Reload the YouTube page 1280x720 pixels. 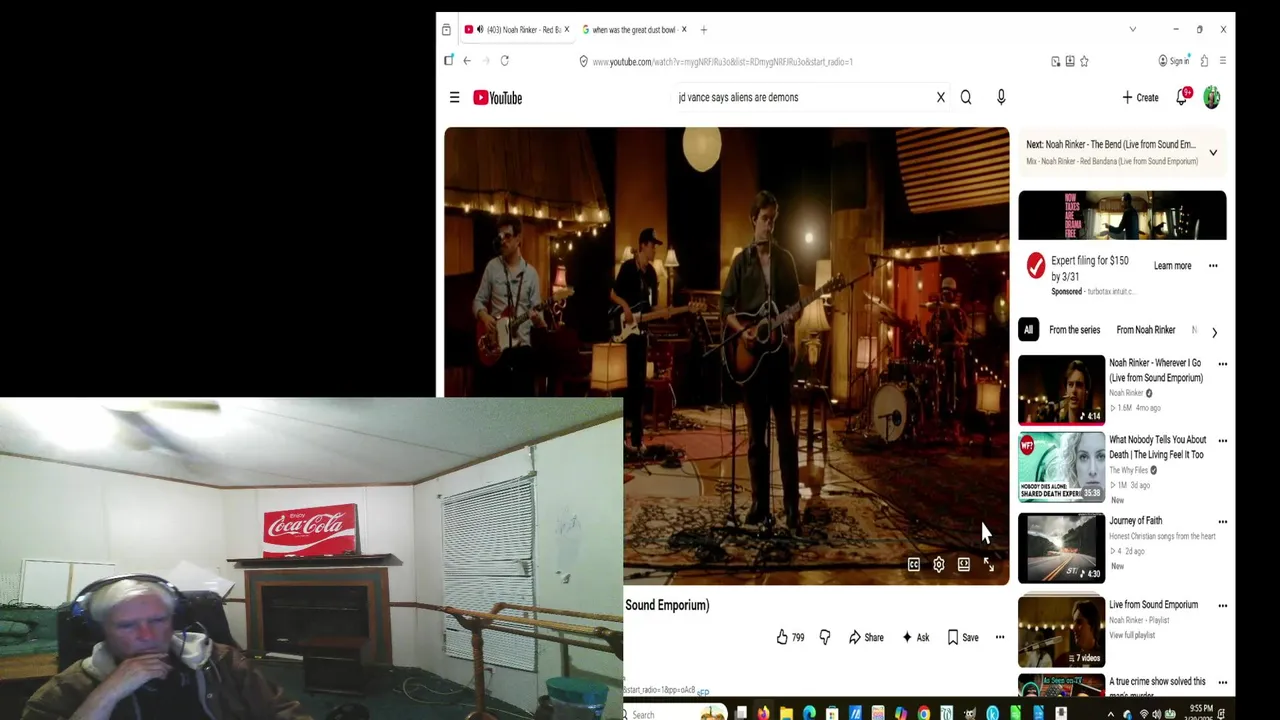pos(504,61)
